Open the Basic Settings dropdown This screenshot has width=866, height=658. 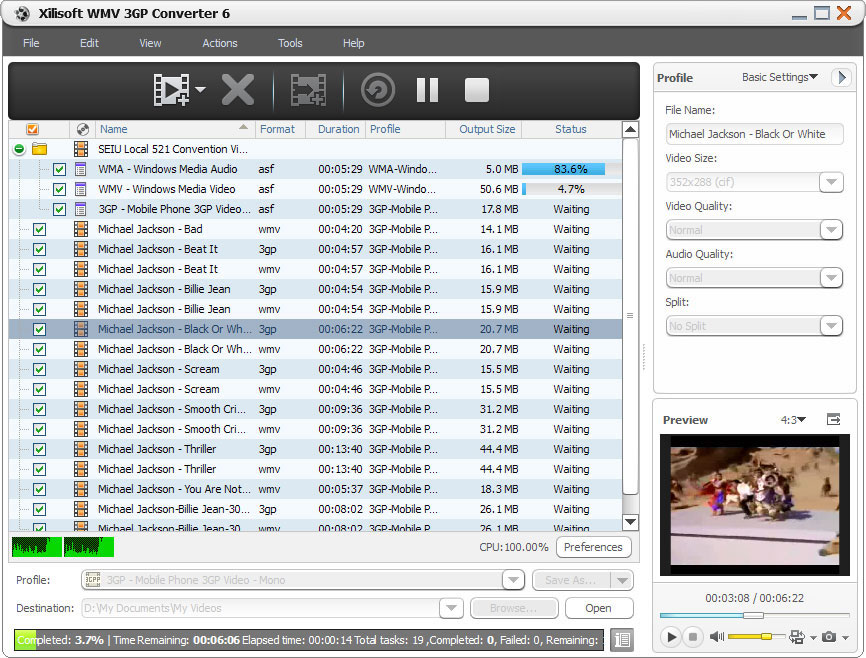pyautogui.click(x=779, y=77)
